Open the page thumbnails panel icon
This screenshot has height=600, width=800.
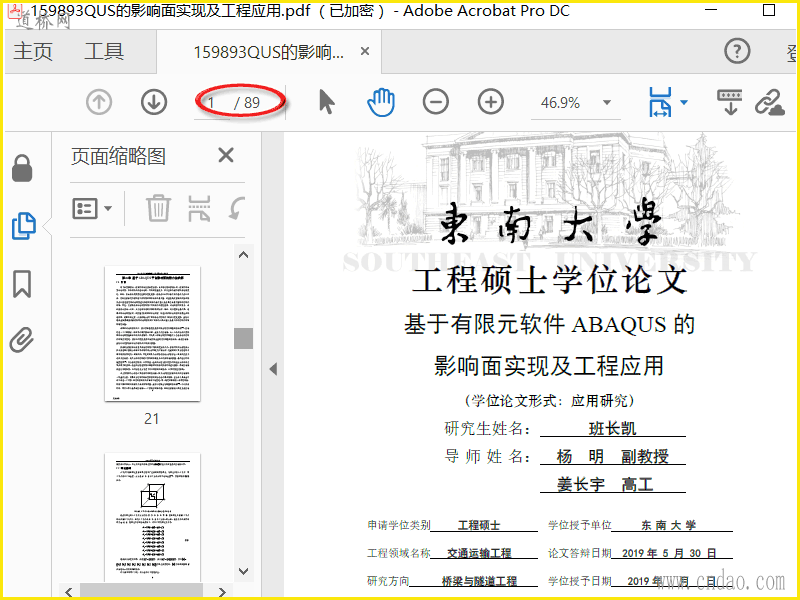23,226
